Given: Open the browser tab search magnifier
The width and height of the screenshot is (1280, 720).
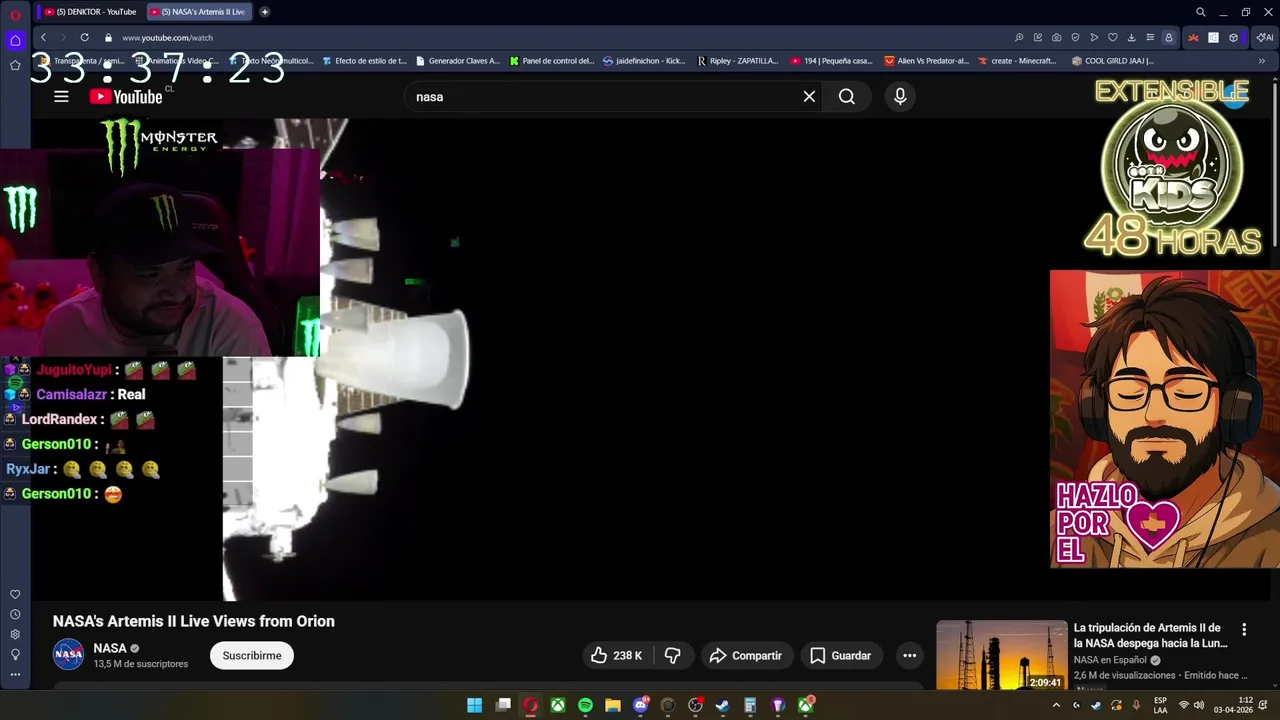Looking at the screenshot, I should click(x=1200, y=12).
